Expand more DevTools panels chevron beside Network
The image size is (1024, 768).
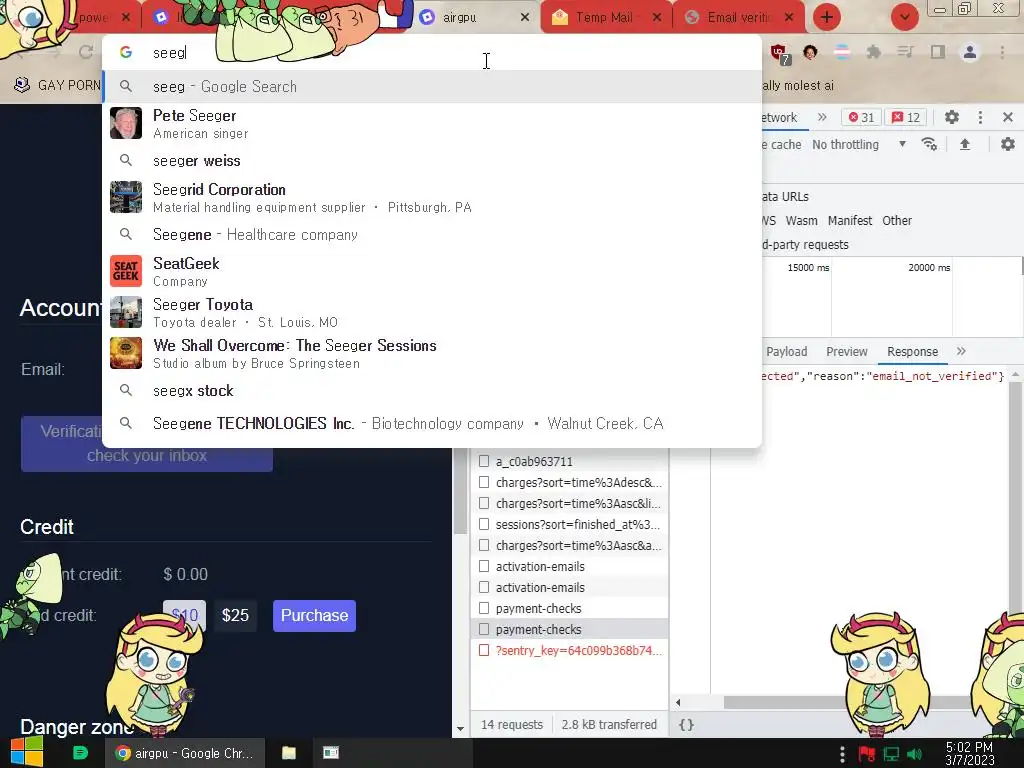coord(822,117)
